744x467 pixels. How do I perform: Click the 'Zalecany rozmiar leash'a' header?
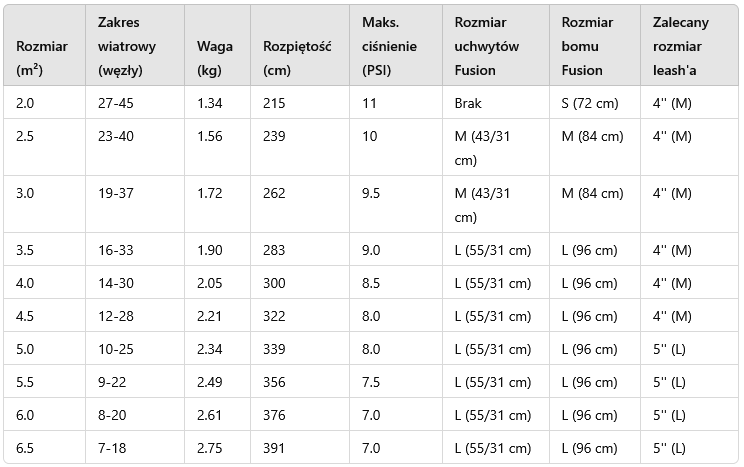679,46
